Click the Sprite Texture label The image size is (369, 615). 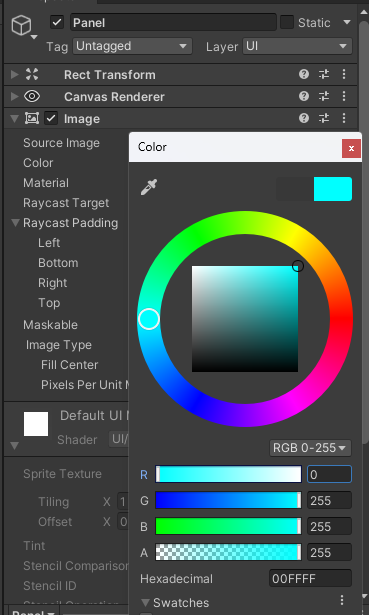click(62, 474)
